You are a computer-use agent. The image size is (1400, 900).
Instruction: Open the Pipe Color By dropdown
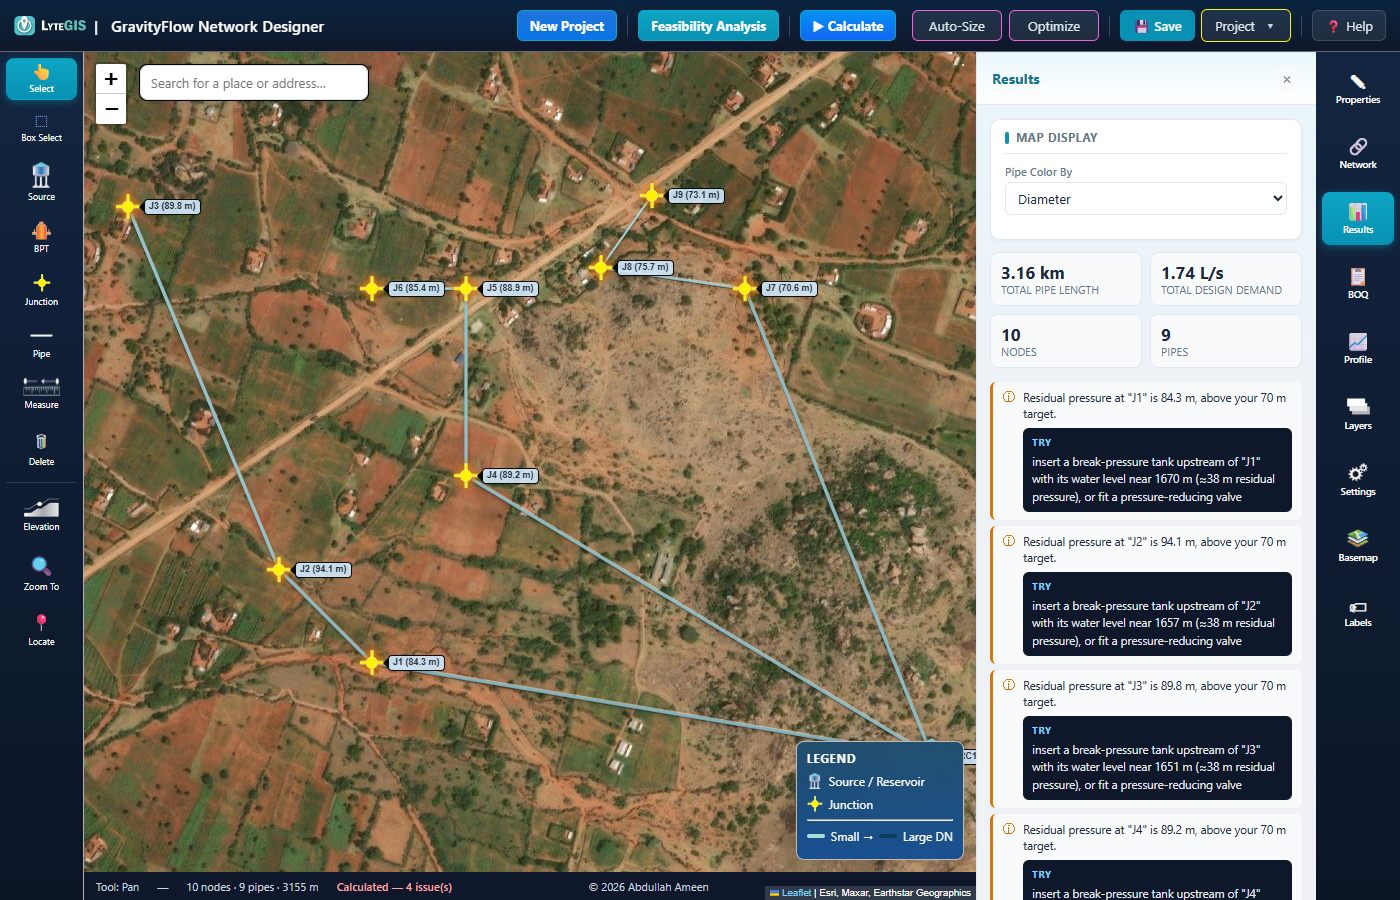[1146, 199]
